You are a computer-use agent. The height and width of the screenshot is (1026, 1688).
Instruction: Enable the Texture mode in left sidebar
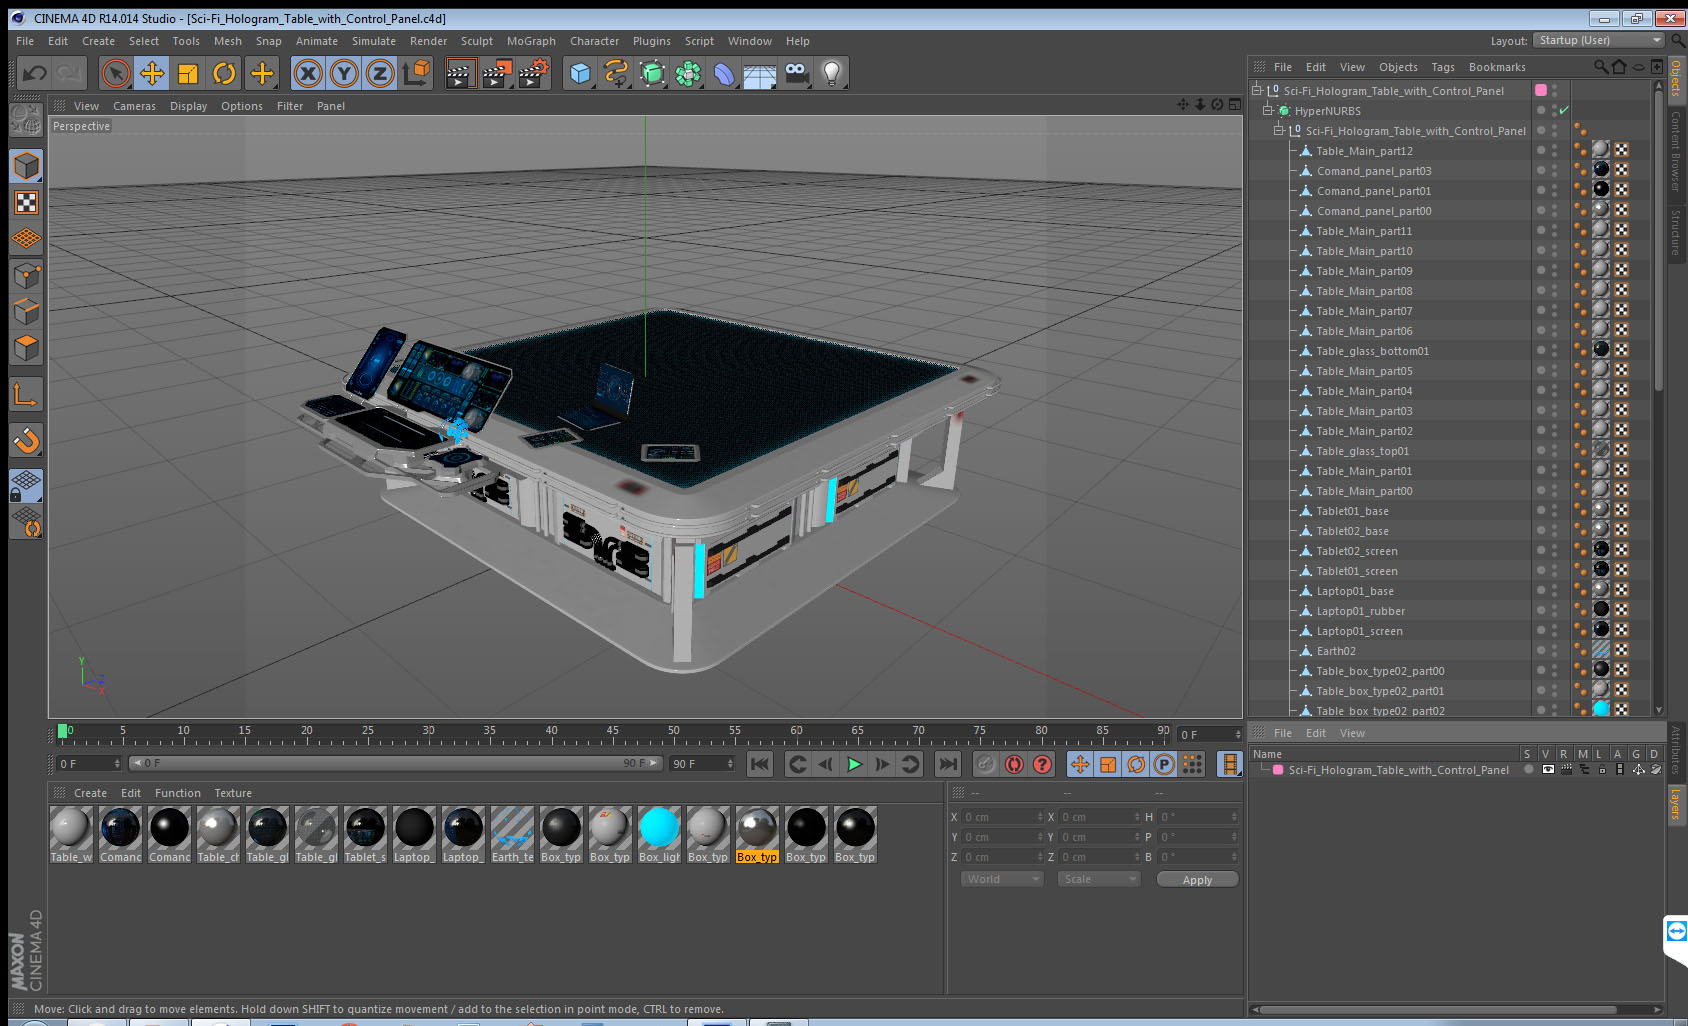click(26, 203)
